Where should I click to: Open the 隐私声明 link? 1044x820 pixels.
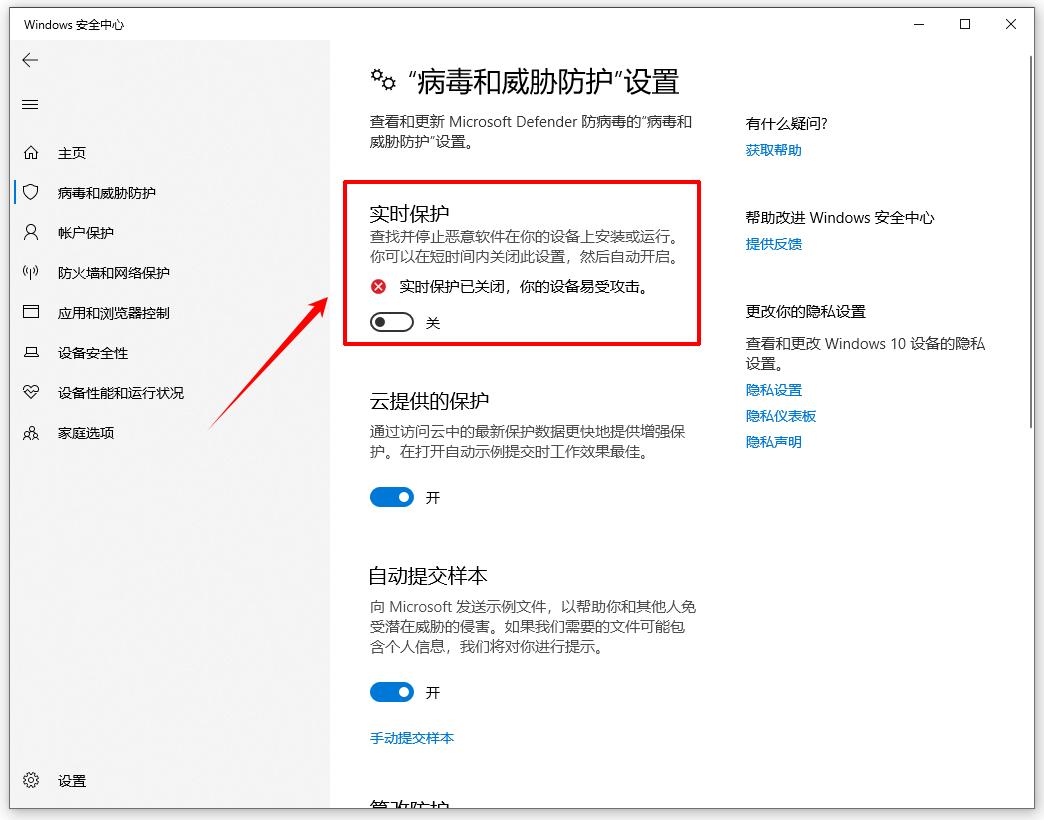click(x=773, y=442)
